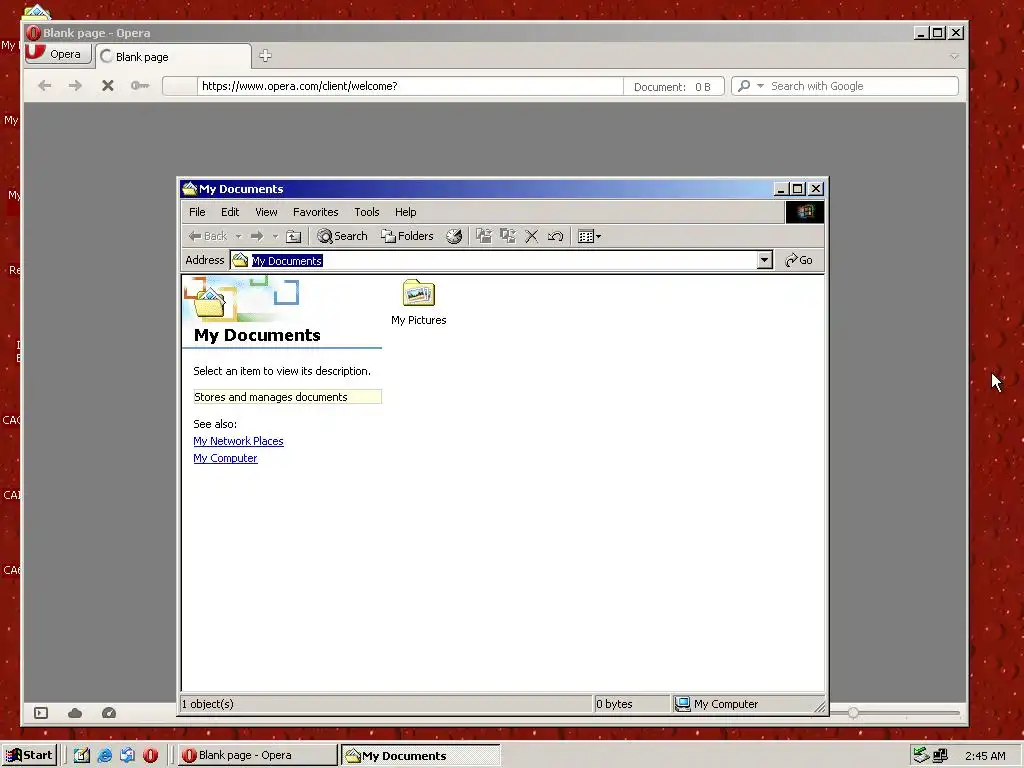1024x768 pixels.
Task: Click Opera's Back arrow
Action: click(44, 86)
